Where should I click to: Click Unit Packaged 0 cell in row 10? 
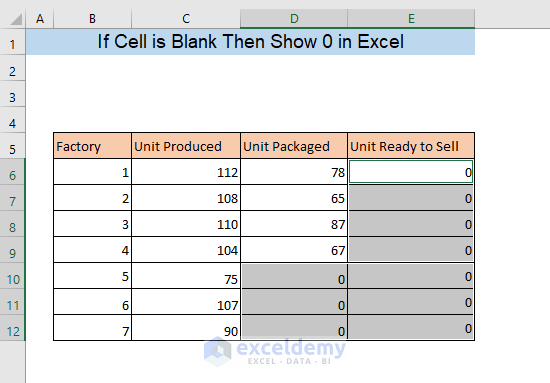click(294, 276)
